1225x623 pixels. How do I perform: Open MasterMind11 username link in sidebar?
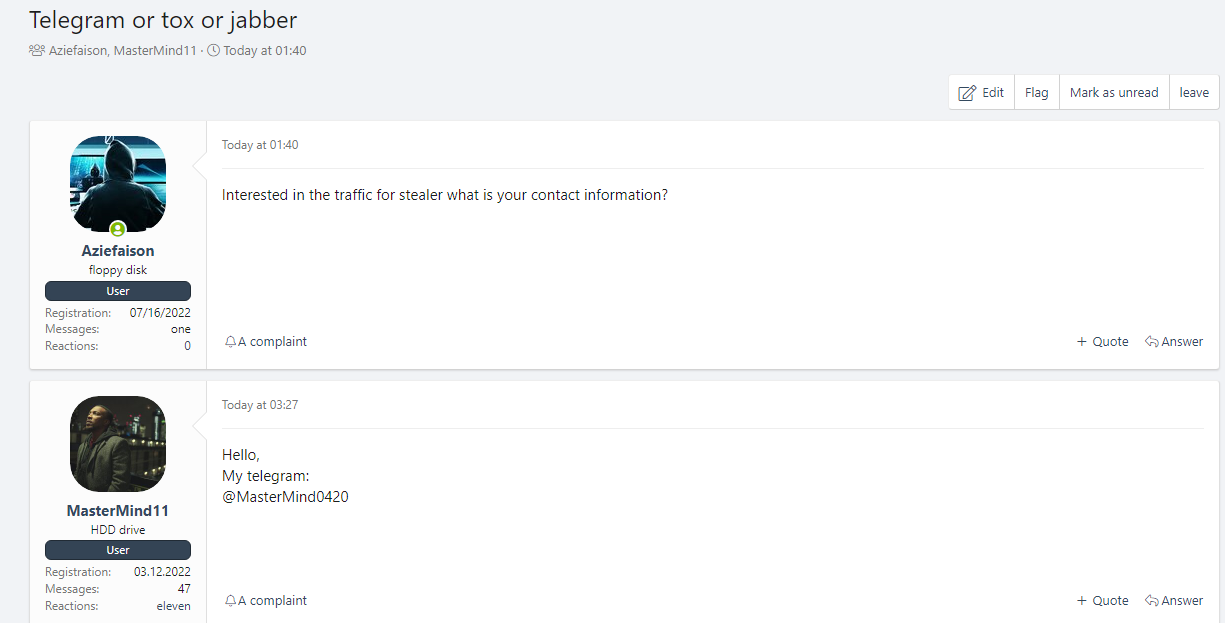[118, 511]
